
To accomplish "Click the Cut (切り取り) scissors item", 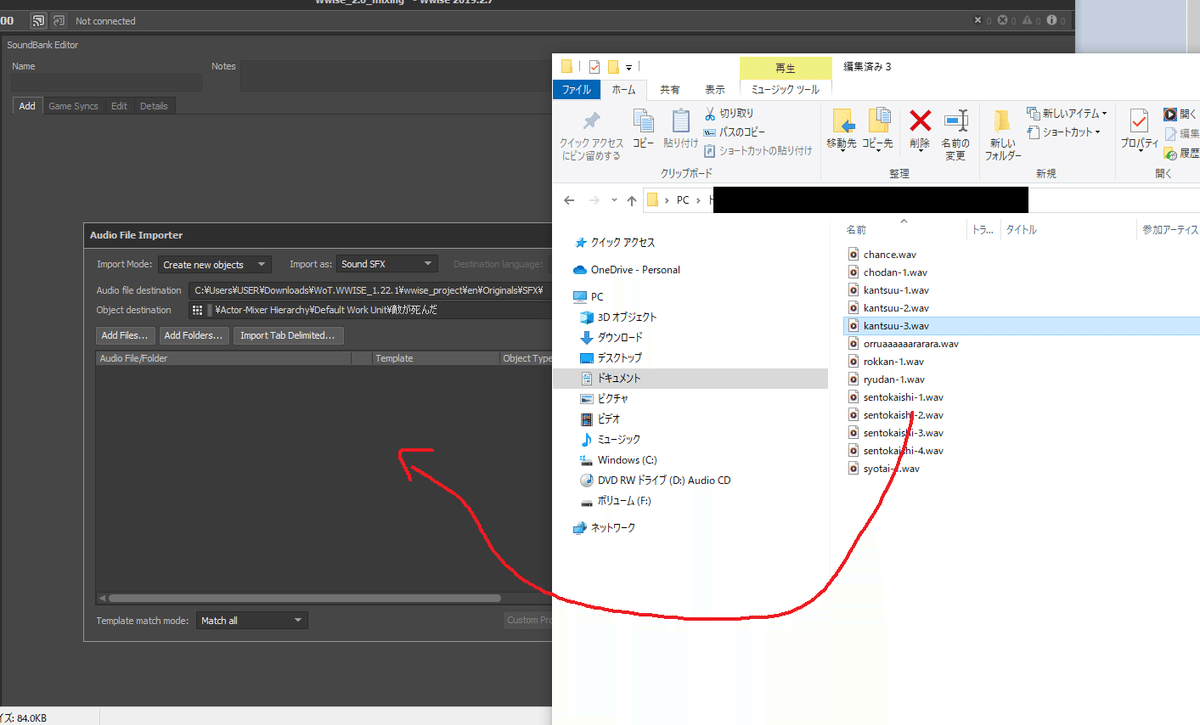I will (x=729, y=114).
